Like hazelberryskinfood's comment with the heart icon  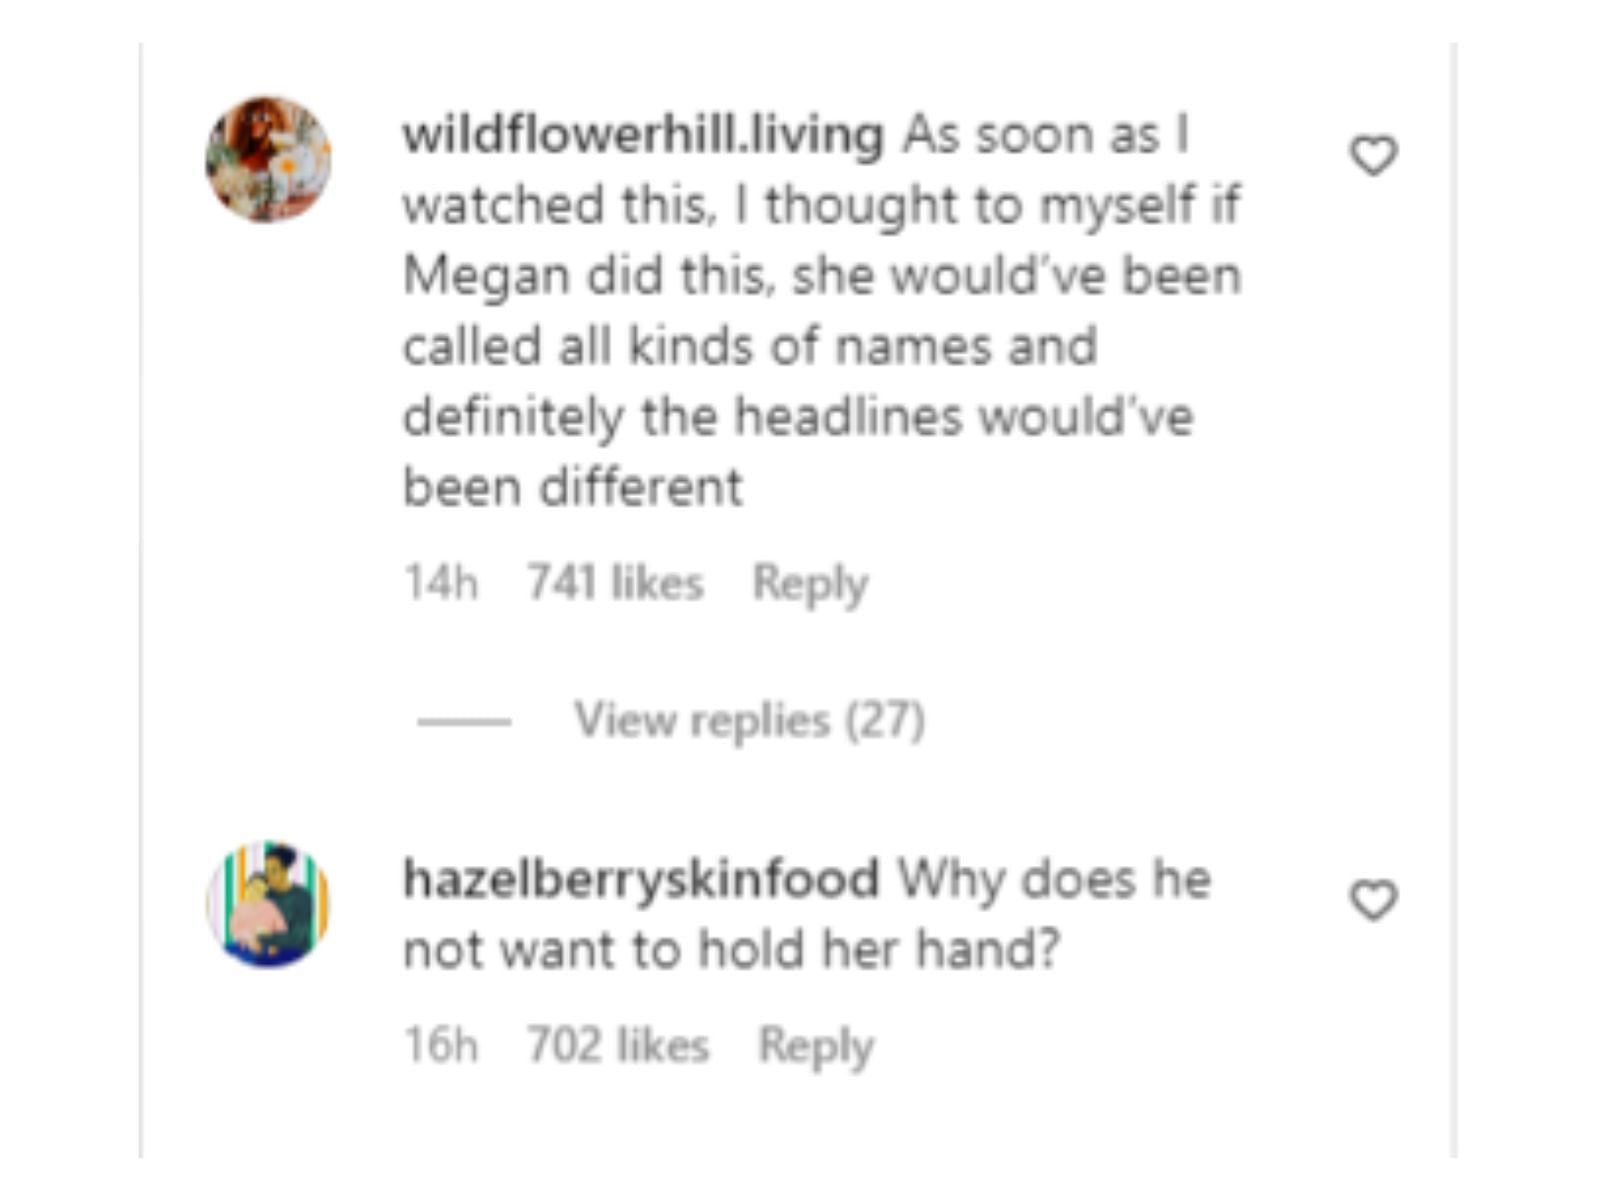coord(1373,900)
